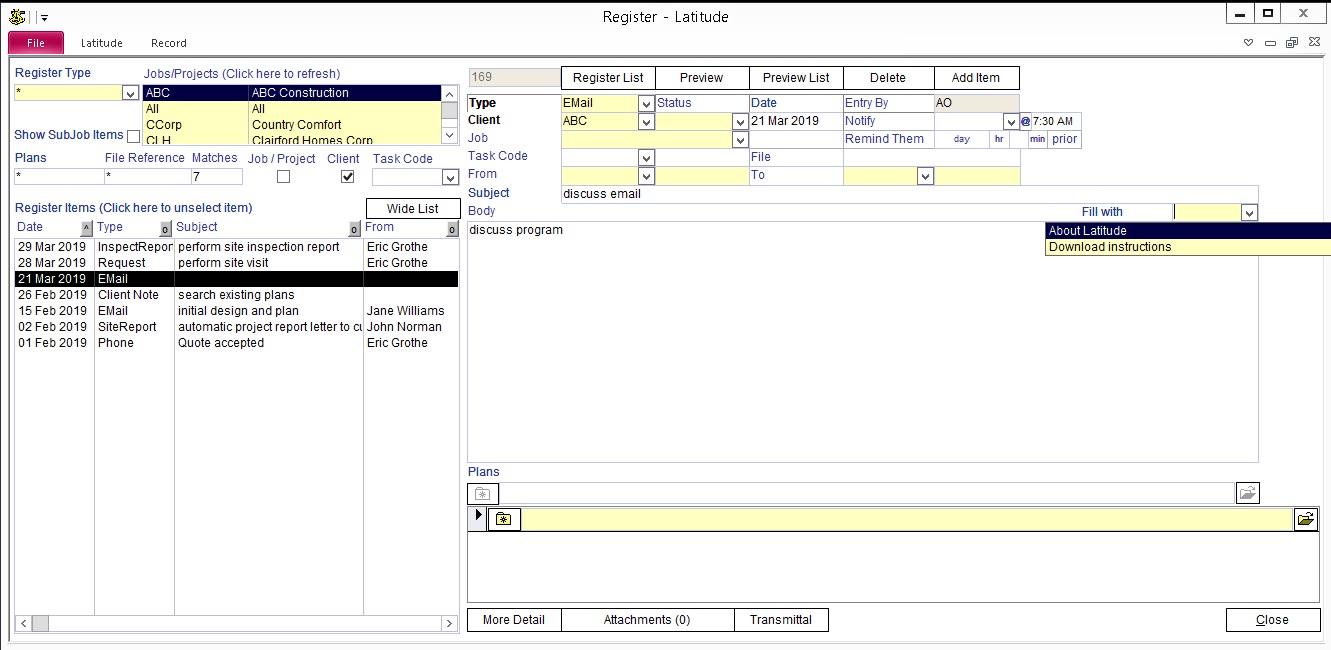
Task: Open the Register Type dropdown
Action: 130,93
